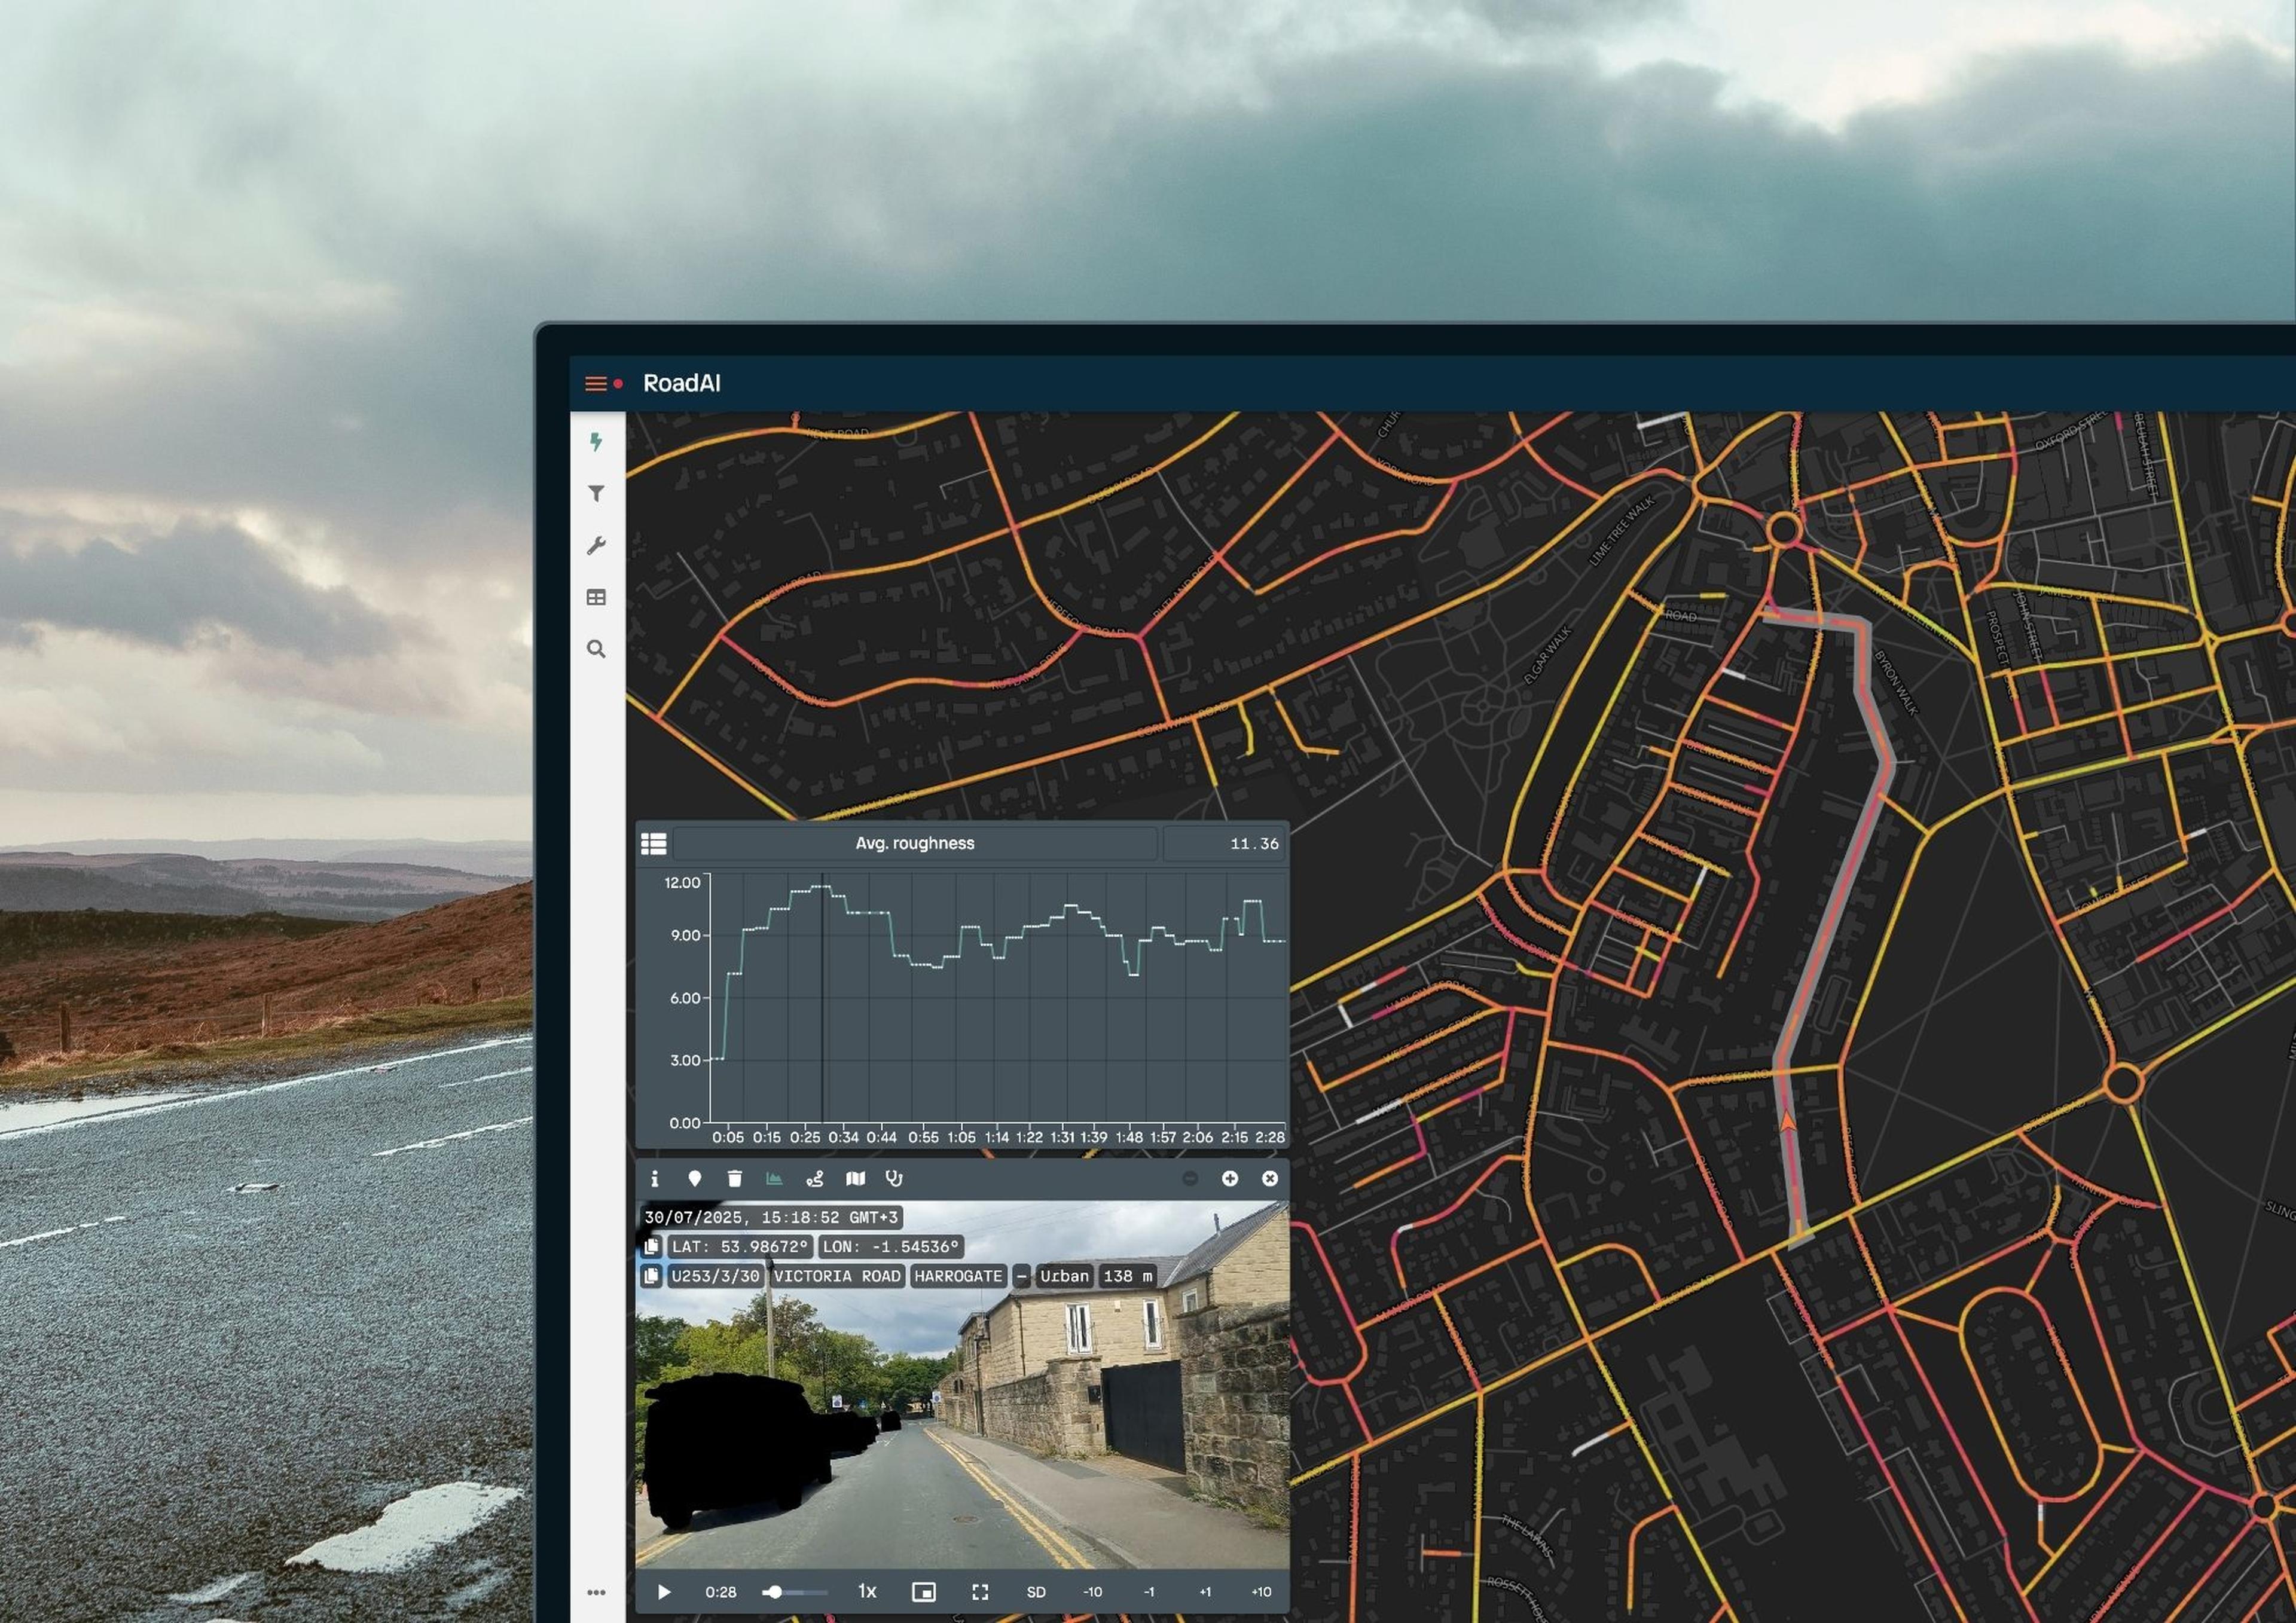Click the info icon in the video panel toolbar
The height and width of the screenshot is (1623, 2296).
click(656, 1179)
